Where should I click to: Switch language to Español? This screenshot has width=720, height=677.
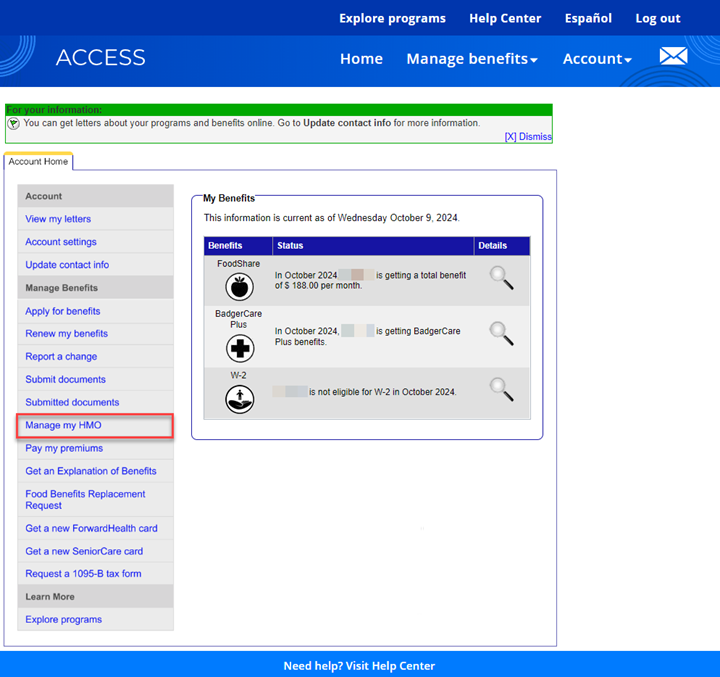588,18
